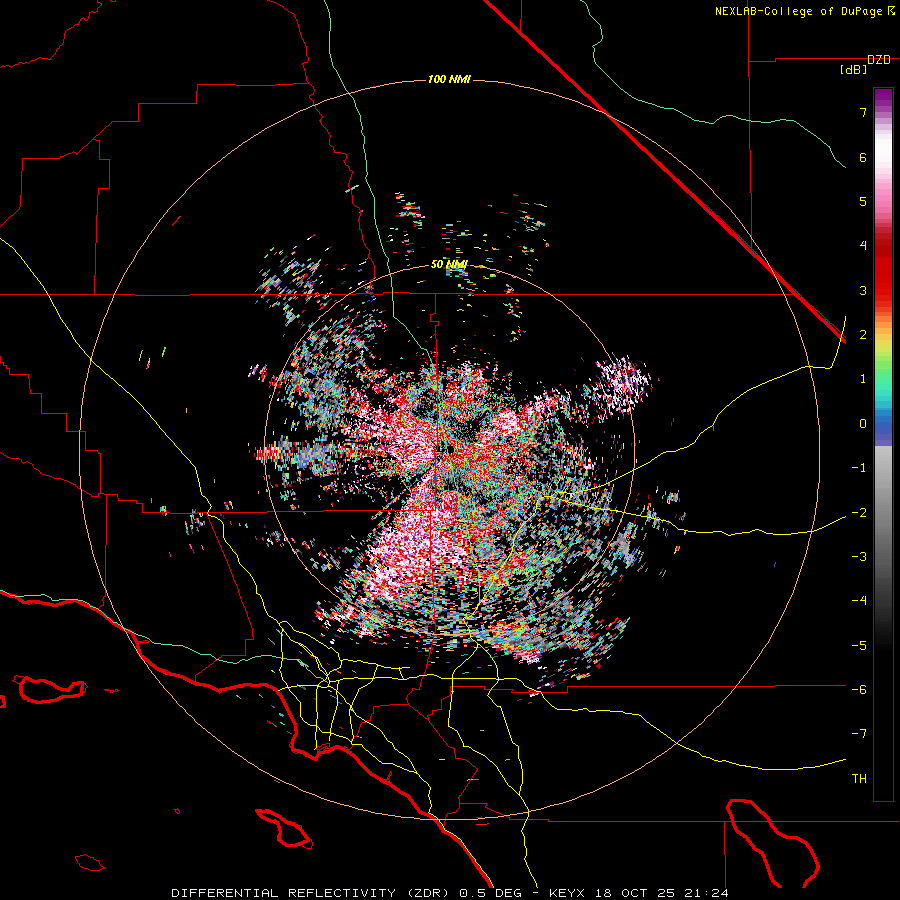Click the 'TH' label on the scale
The height and width of the screenshot is (900, 900).
[859, 779]
